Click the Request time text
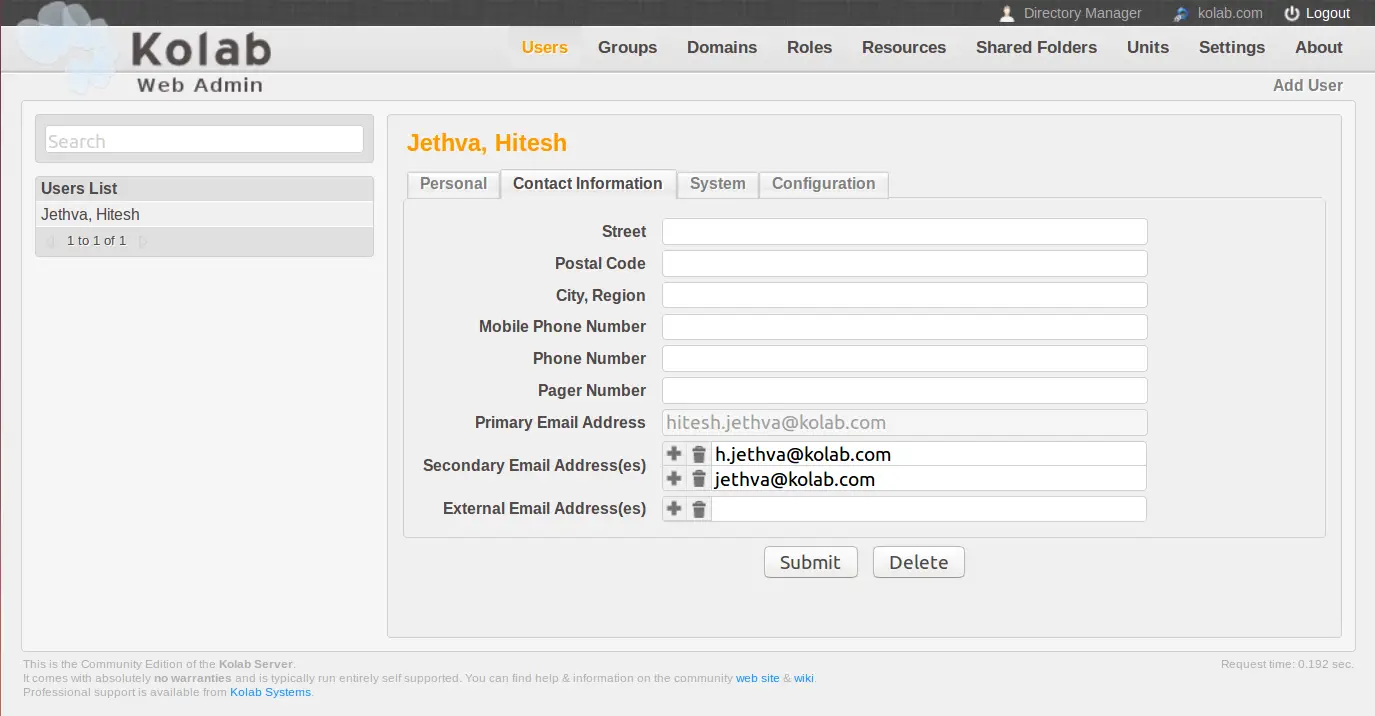Viewport: 1375px width, 716px height. (1287, 664)
